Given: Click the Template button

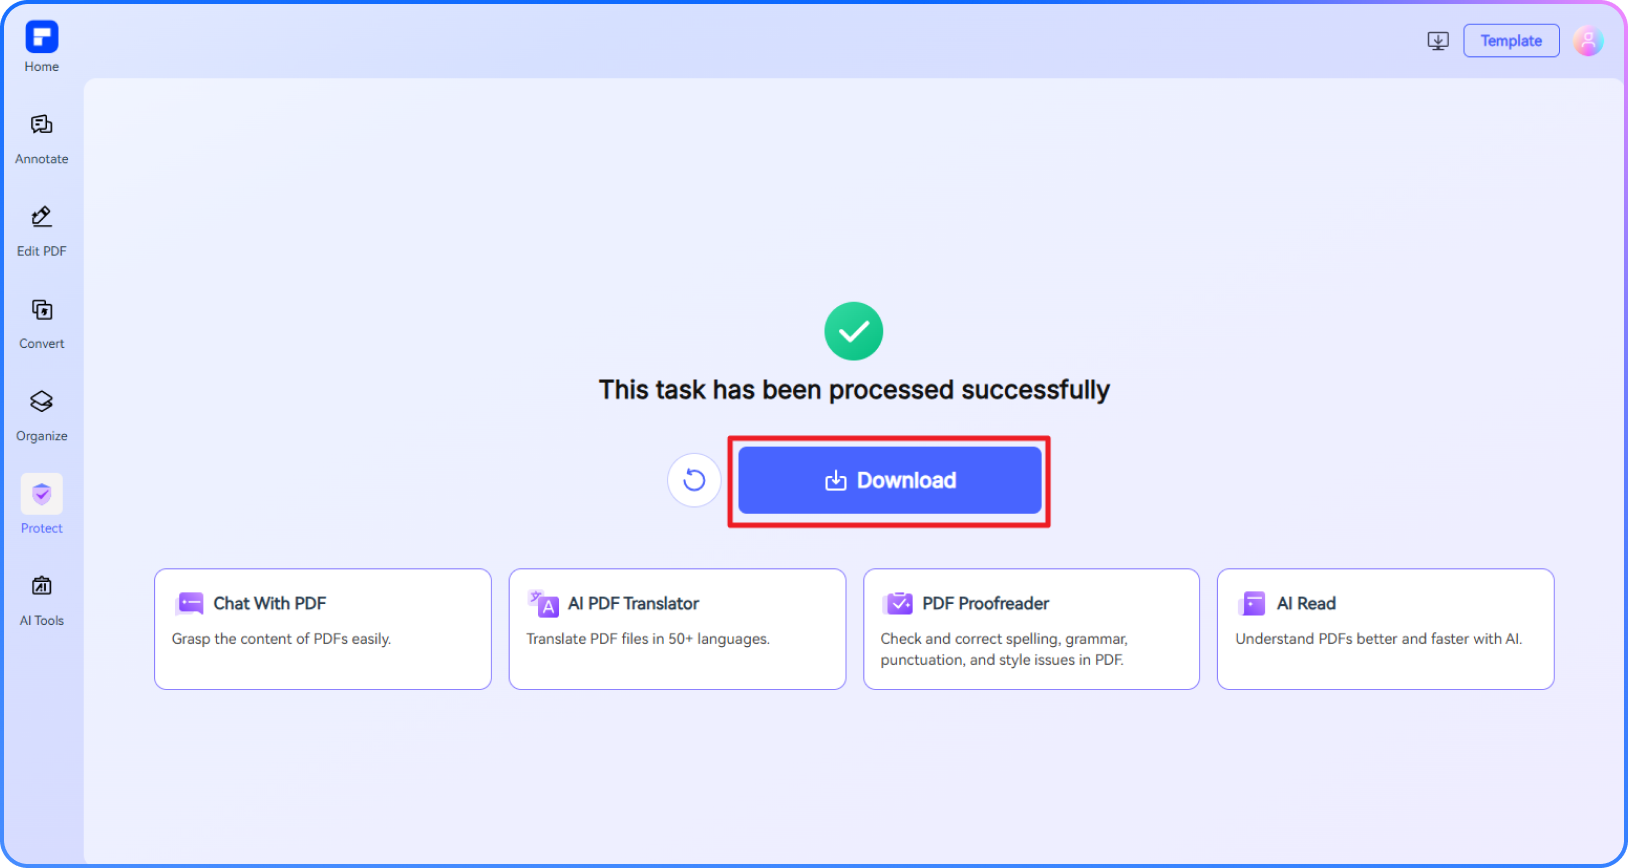Looking at the screenshot, I should pyautogui.click(x=1511, y=41).
